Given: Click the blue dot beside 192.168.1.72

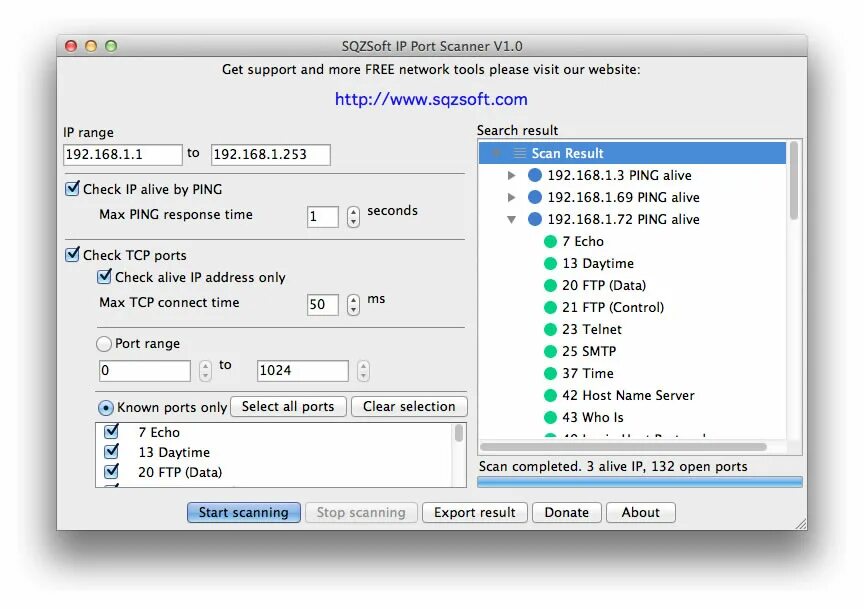Looking at the screenshot, I should [x=534, y=219].
